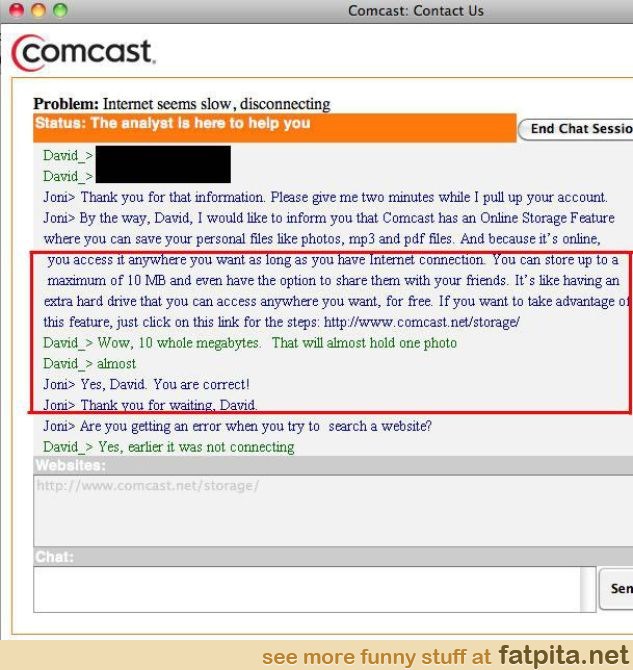Click David's 'earlier it was not connecting' message
This screenshot has width=633, height=670.
pos(169,447)
